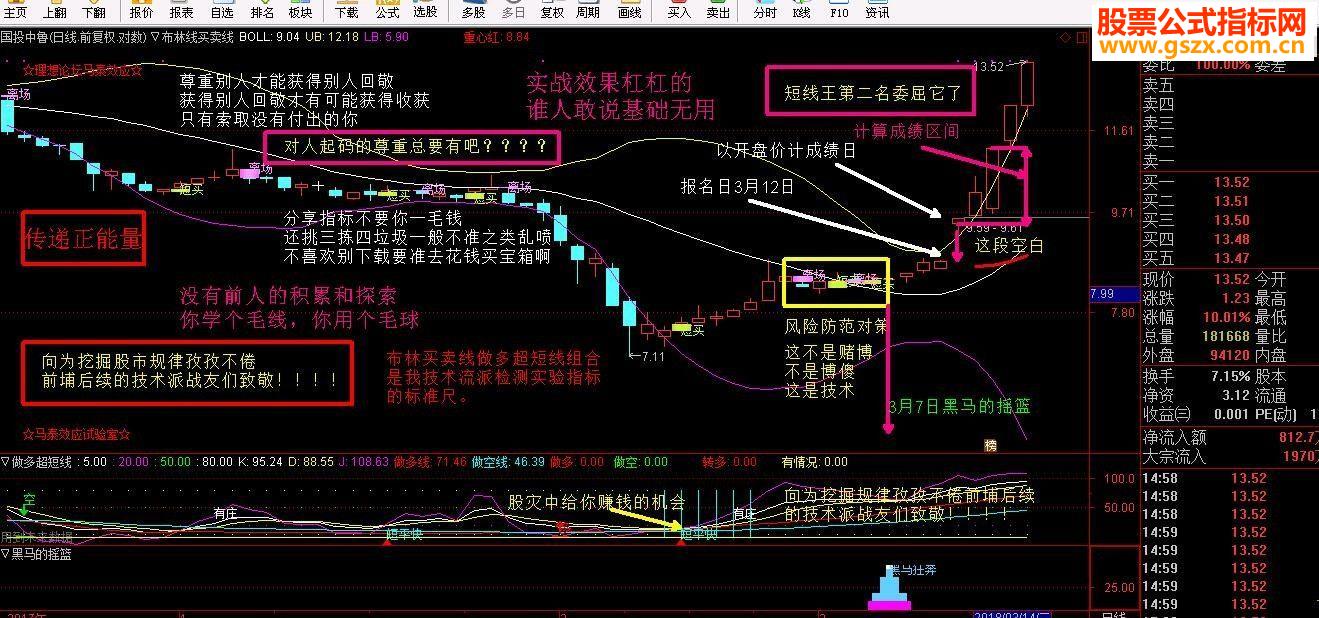
Task: Select the 买一 13.52 bid row
Action: point(1230,182)
